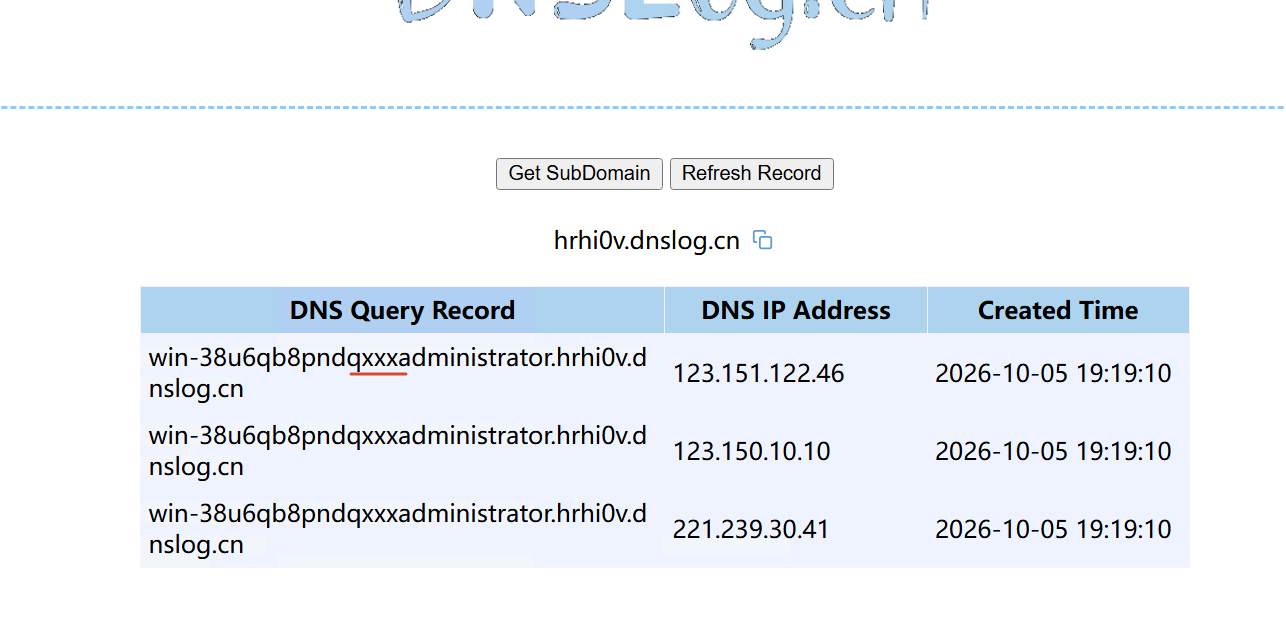Click the created time in the 123.150.10.10 row
Screen dimensions: 1286x628
[1053, 451]
